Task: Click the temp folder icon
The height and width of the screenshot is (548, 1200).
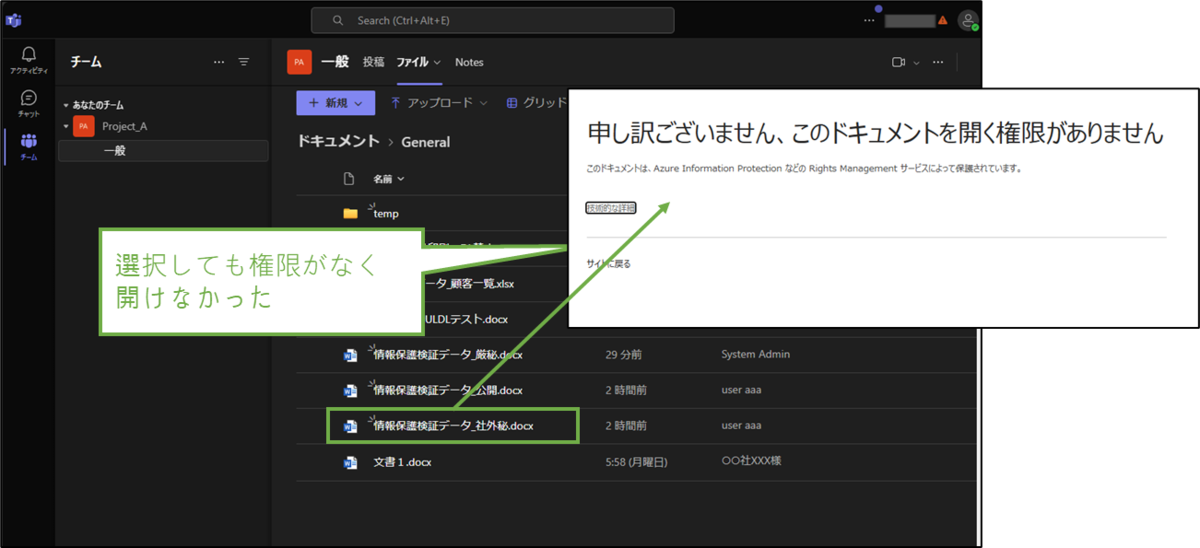Action: 350,213
